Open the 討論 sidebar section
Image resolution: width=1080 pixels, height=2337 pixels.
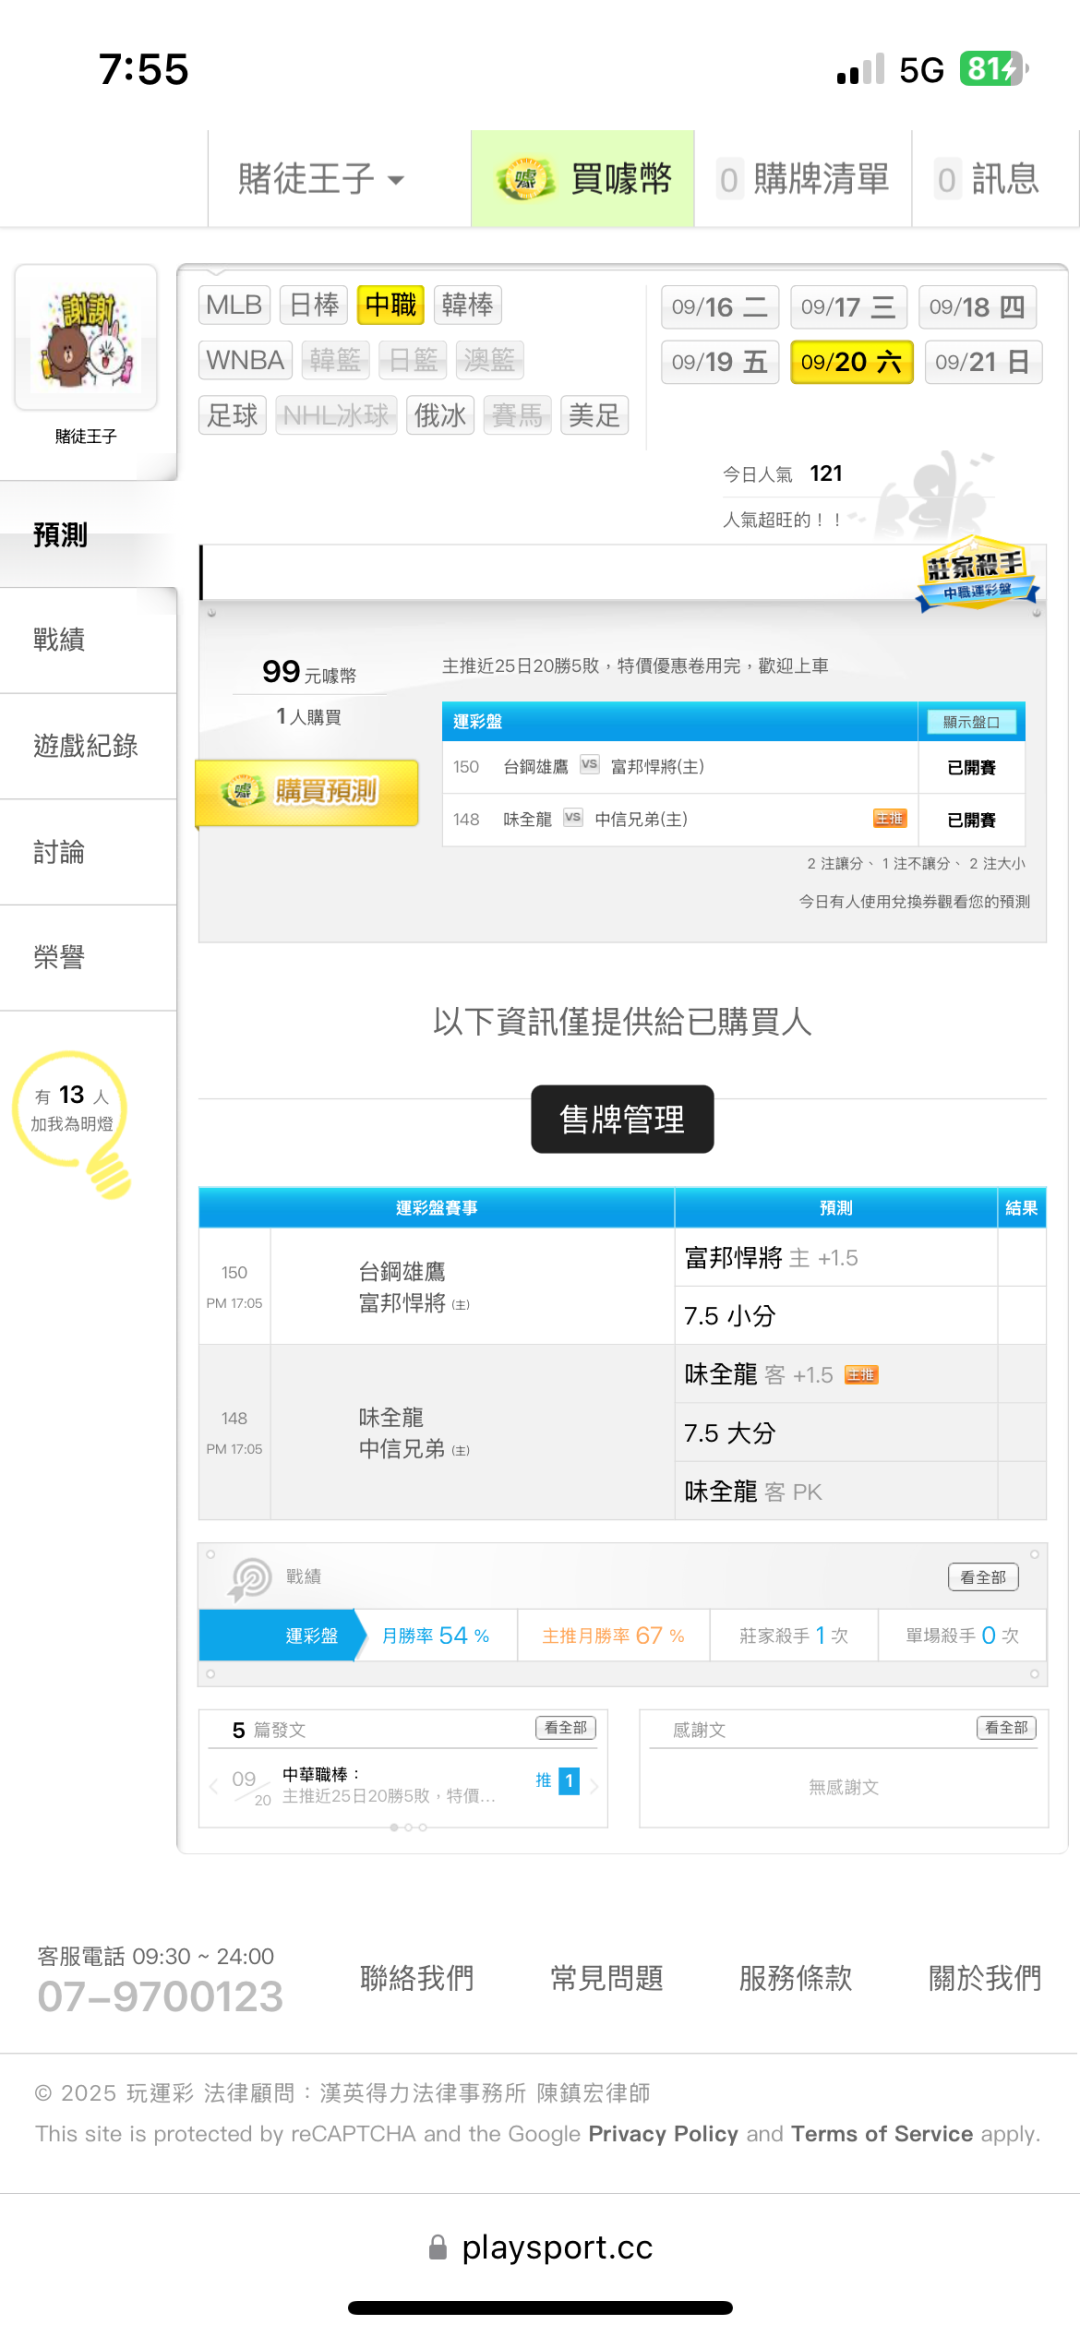88,852
